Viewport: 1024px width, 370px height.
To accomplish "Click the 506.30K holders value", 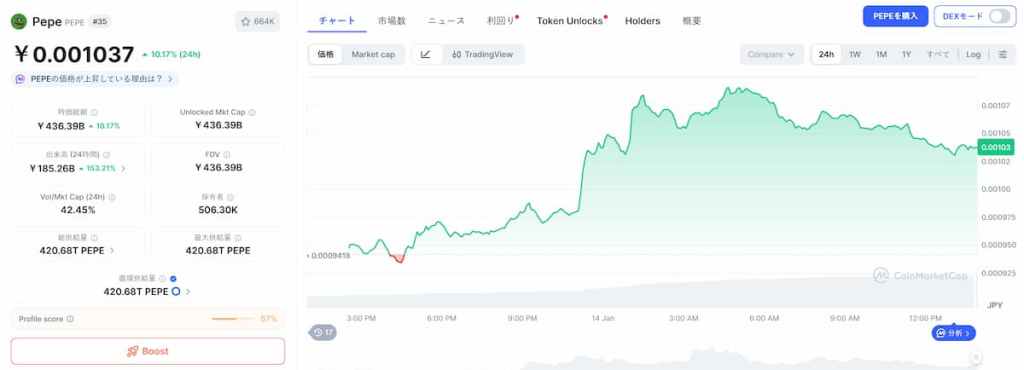I will 217,210.
